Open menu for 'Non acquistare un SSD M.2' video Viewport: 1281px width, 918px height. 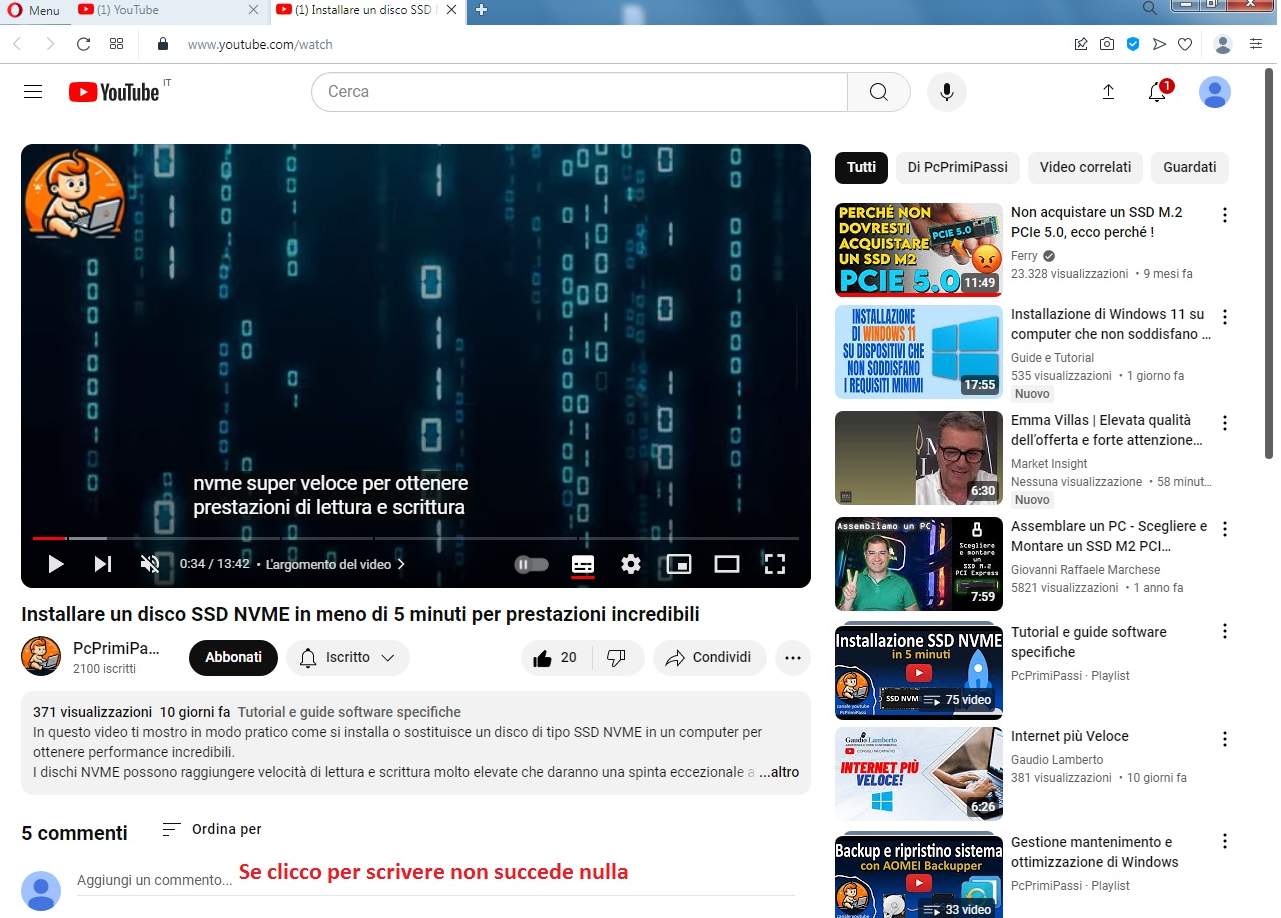coord(1224,215)
